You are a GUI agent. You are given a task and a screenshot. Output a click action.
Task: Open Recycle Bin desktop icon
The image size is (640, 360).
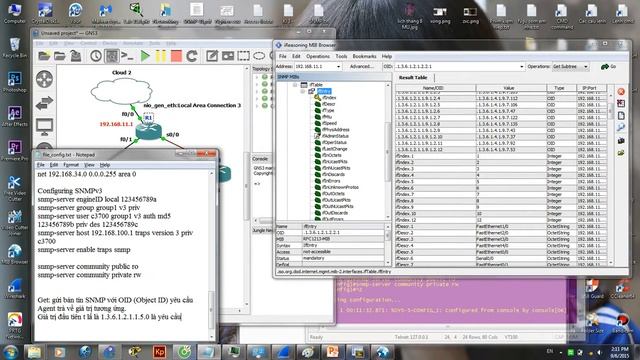coord(15,48)
